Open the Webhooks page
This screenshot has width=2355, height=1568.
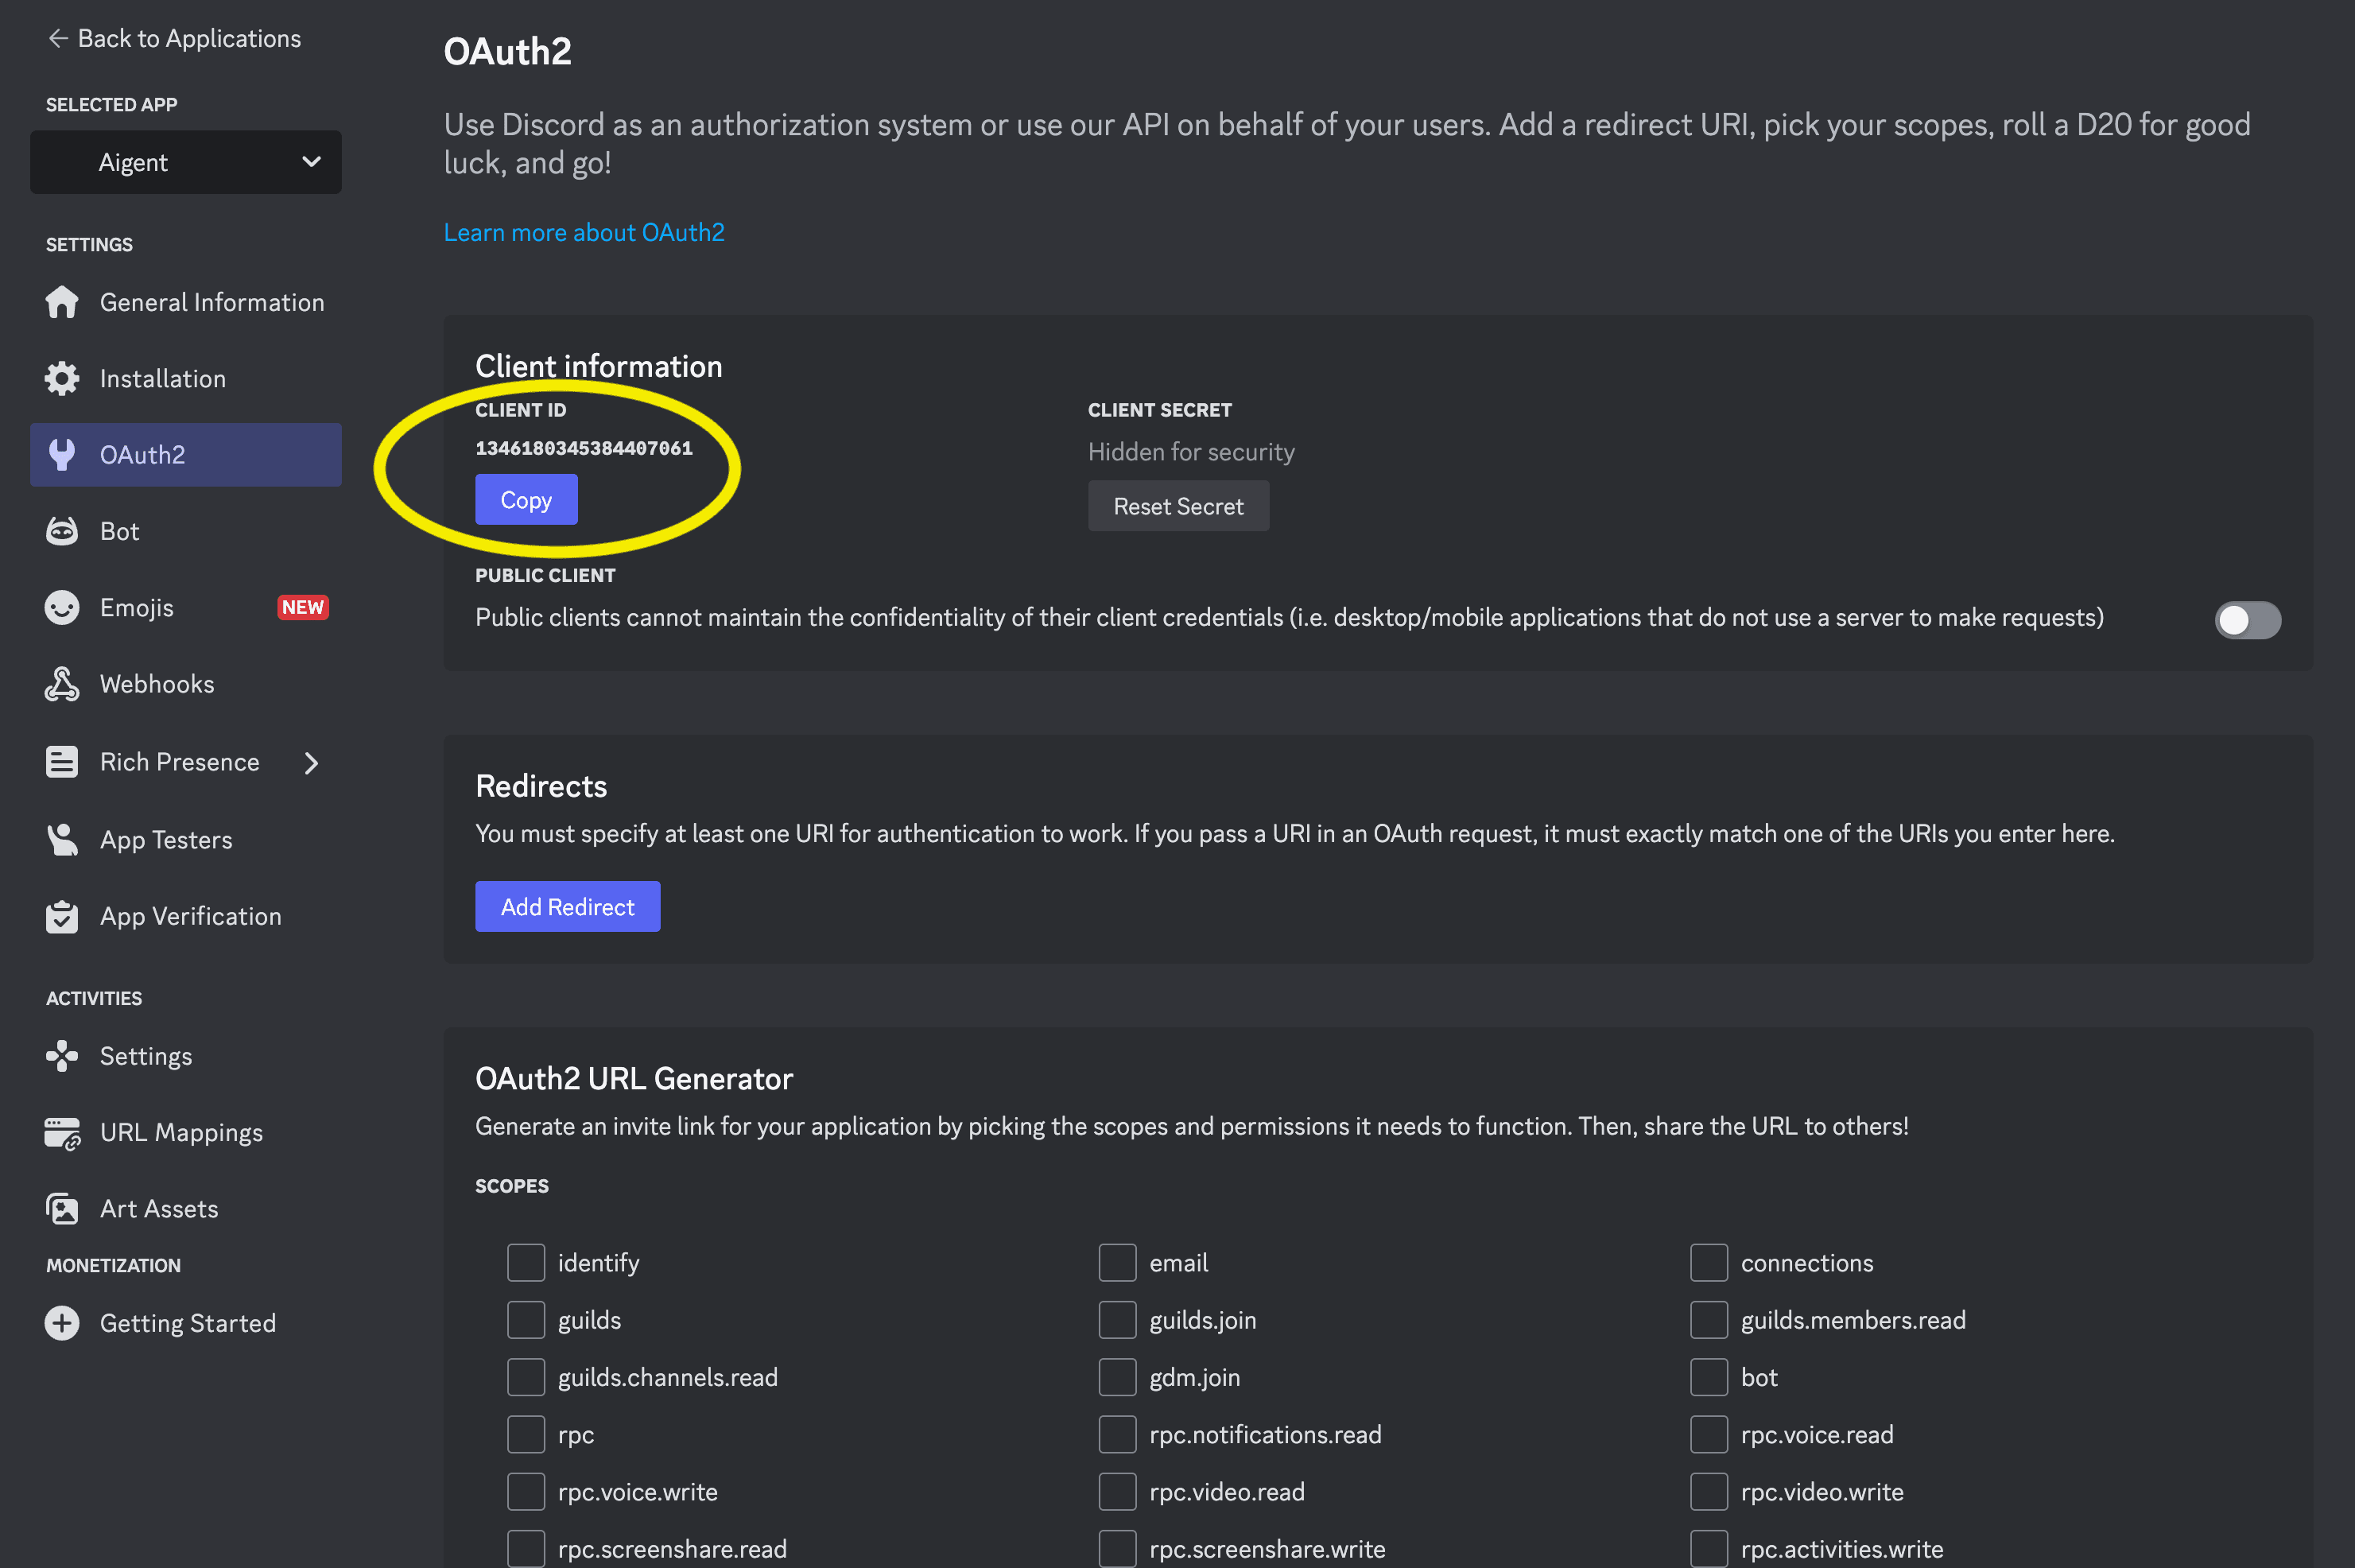[186, 684]
